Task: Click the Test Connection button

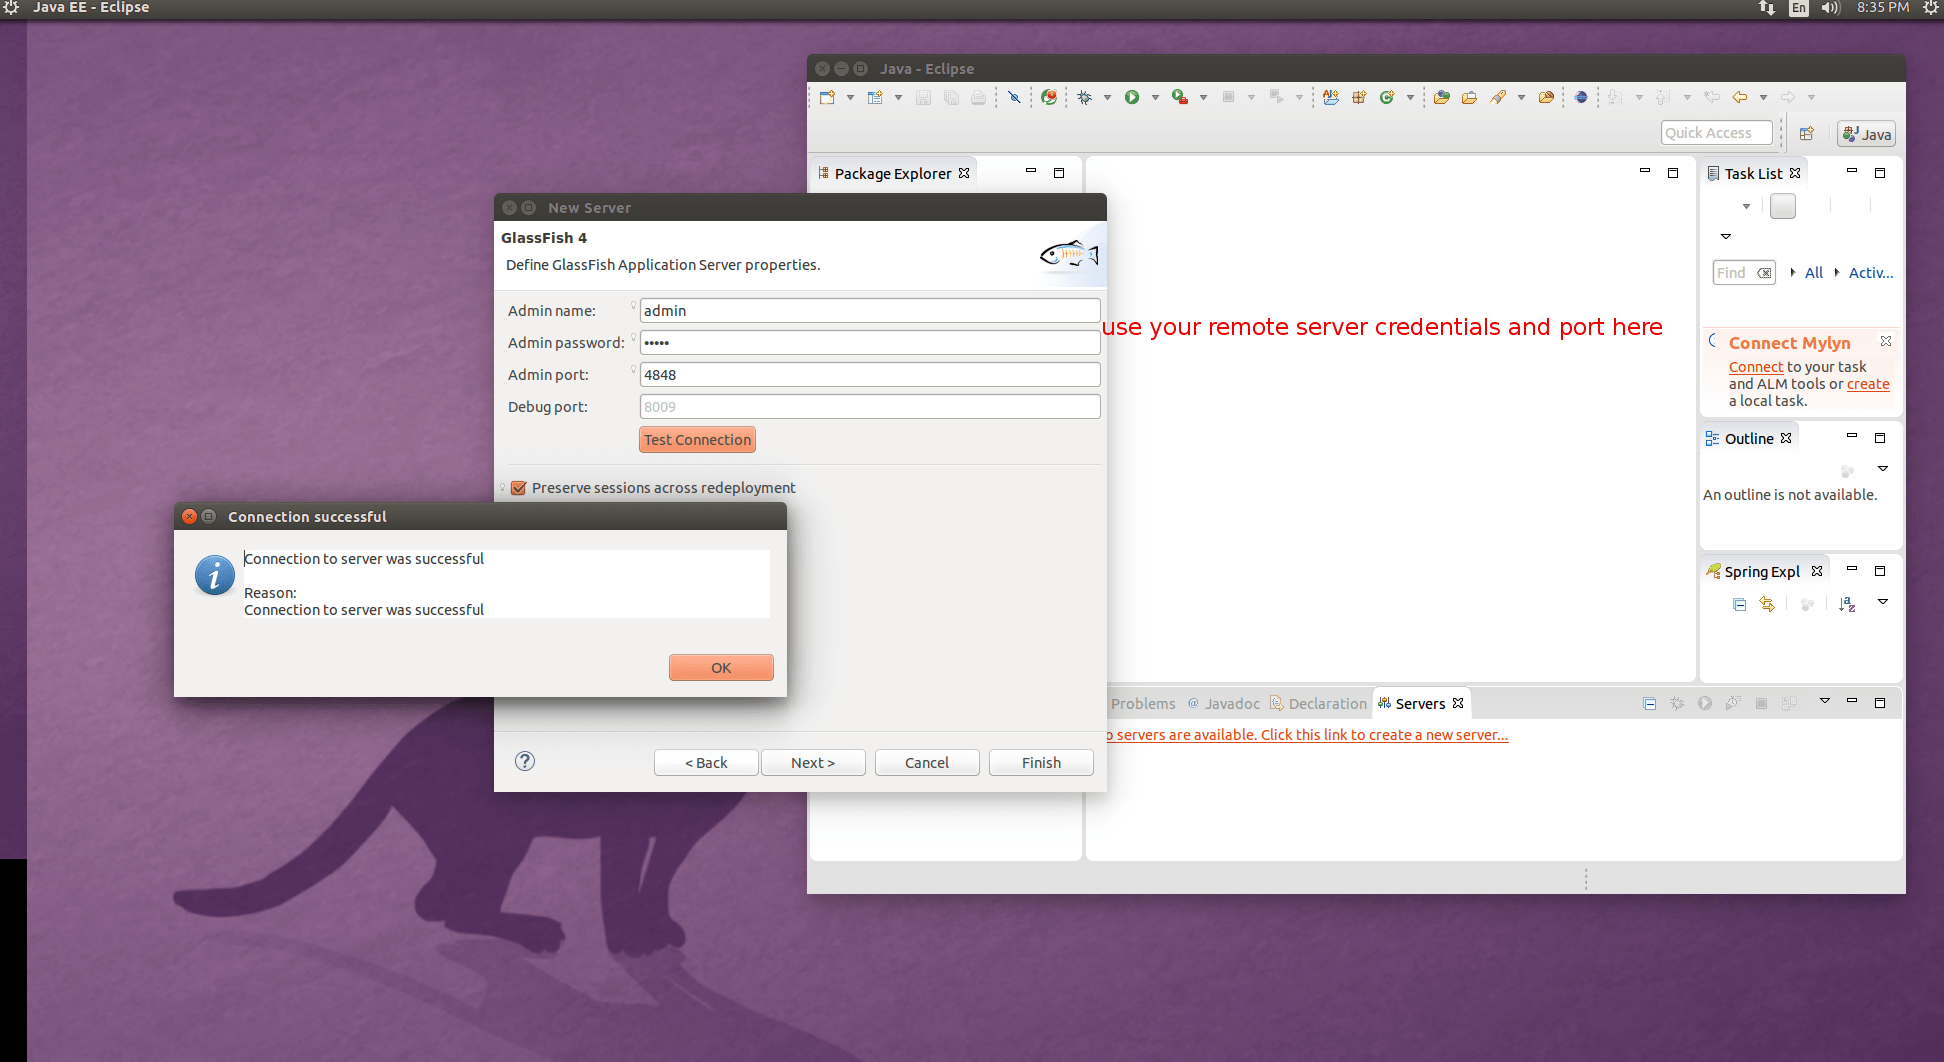Action: coord(697,439)
